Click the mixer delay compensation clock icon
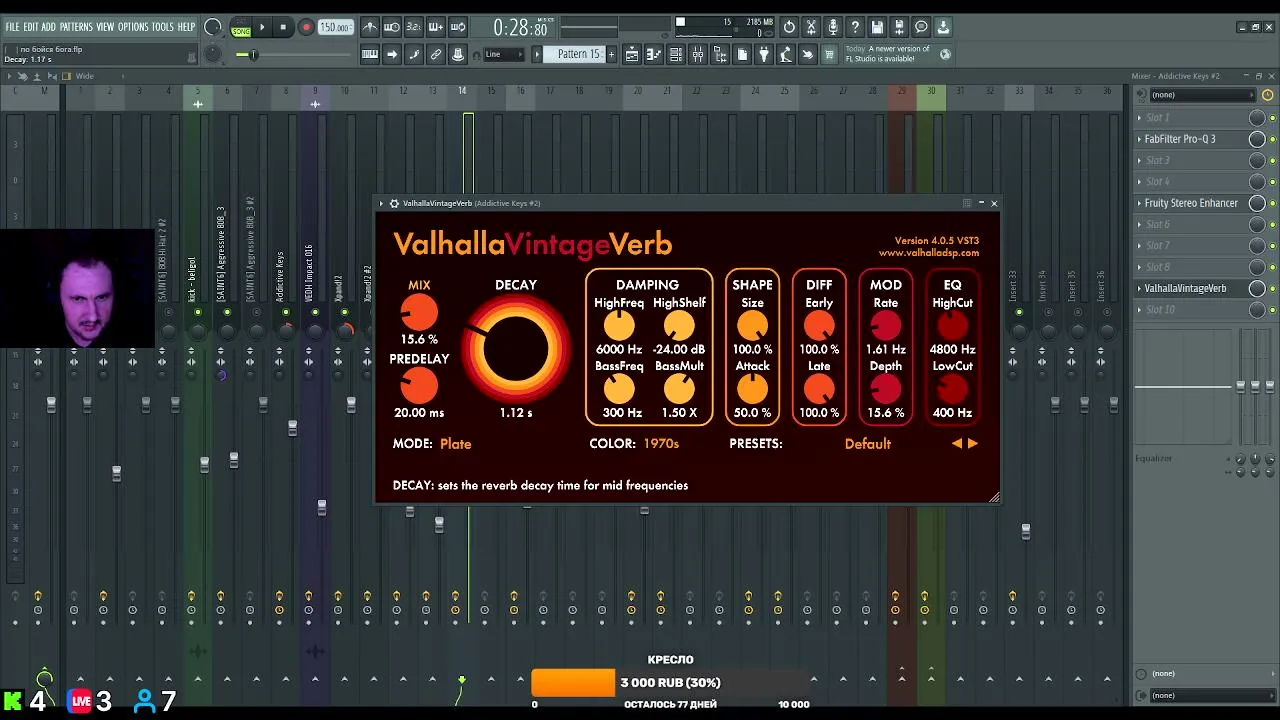 coord(1268,95)
